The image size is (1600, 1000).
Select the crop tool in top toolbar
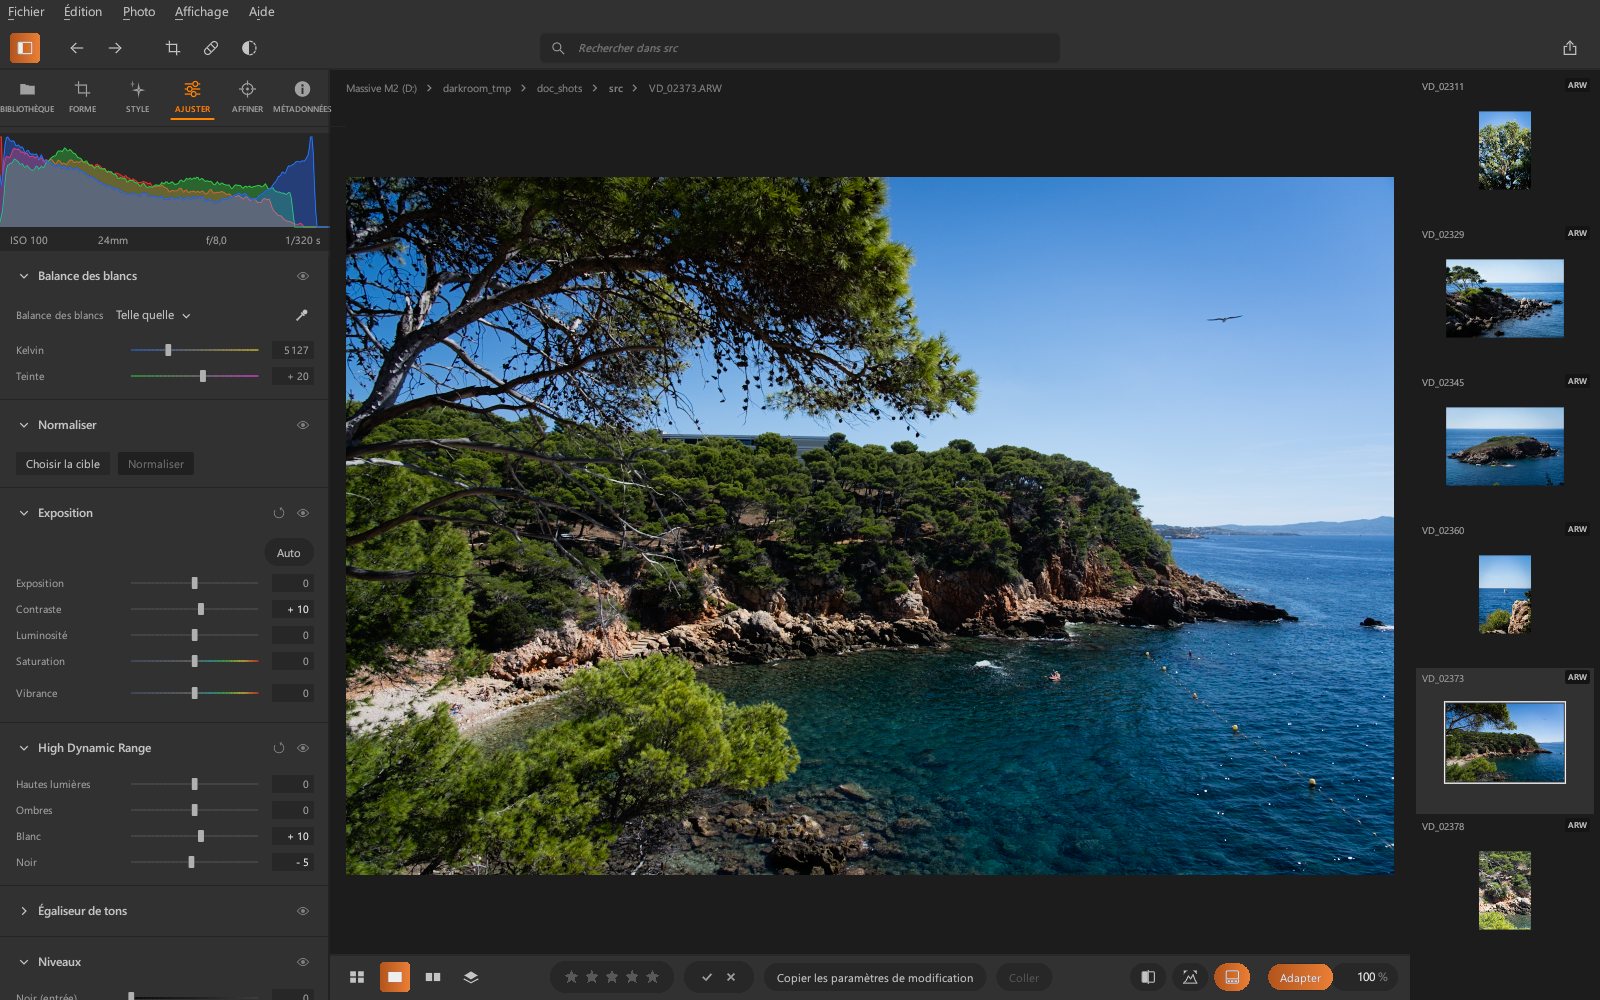point(172,48)
